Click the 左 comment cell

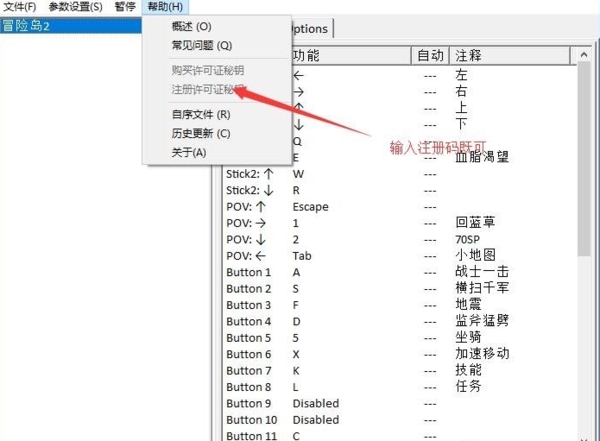coord(461,75)
